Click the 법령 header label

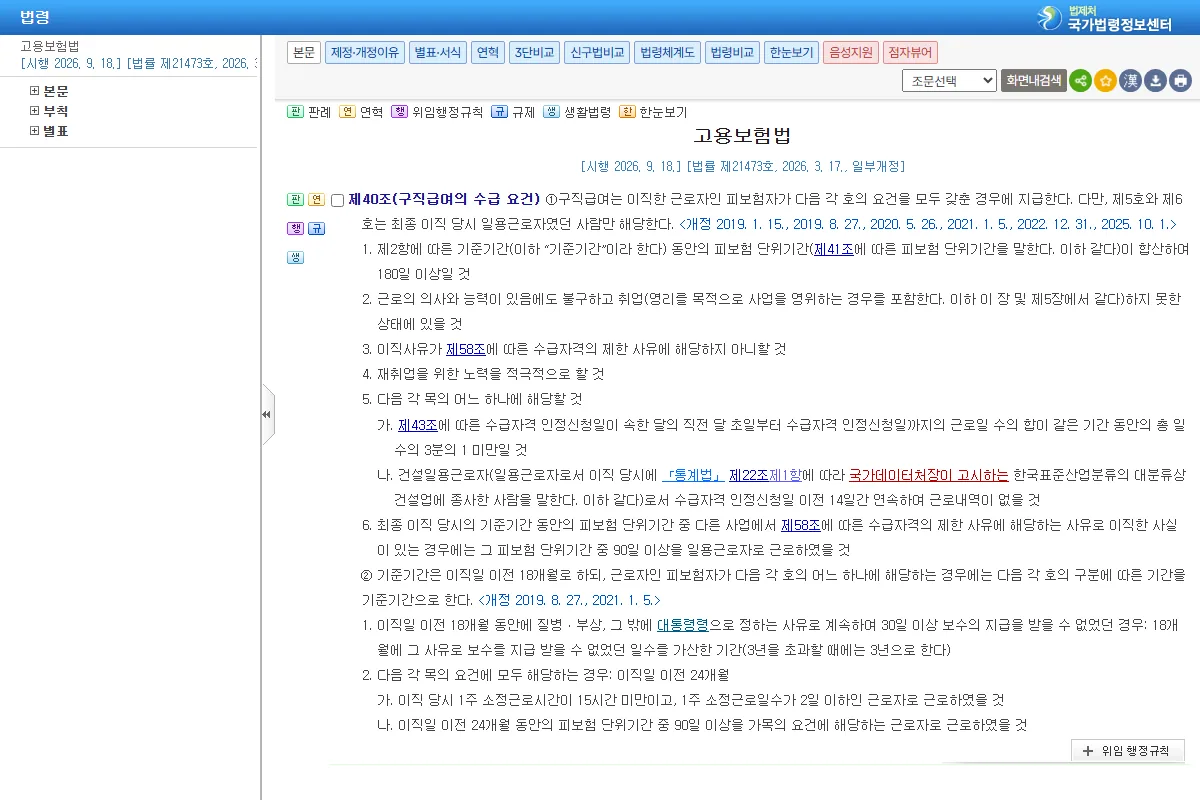[x=35, y=17]
